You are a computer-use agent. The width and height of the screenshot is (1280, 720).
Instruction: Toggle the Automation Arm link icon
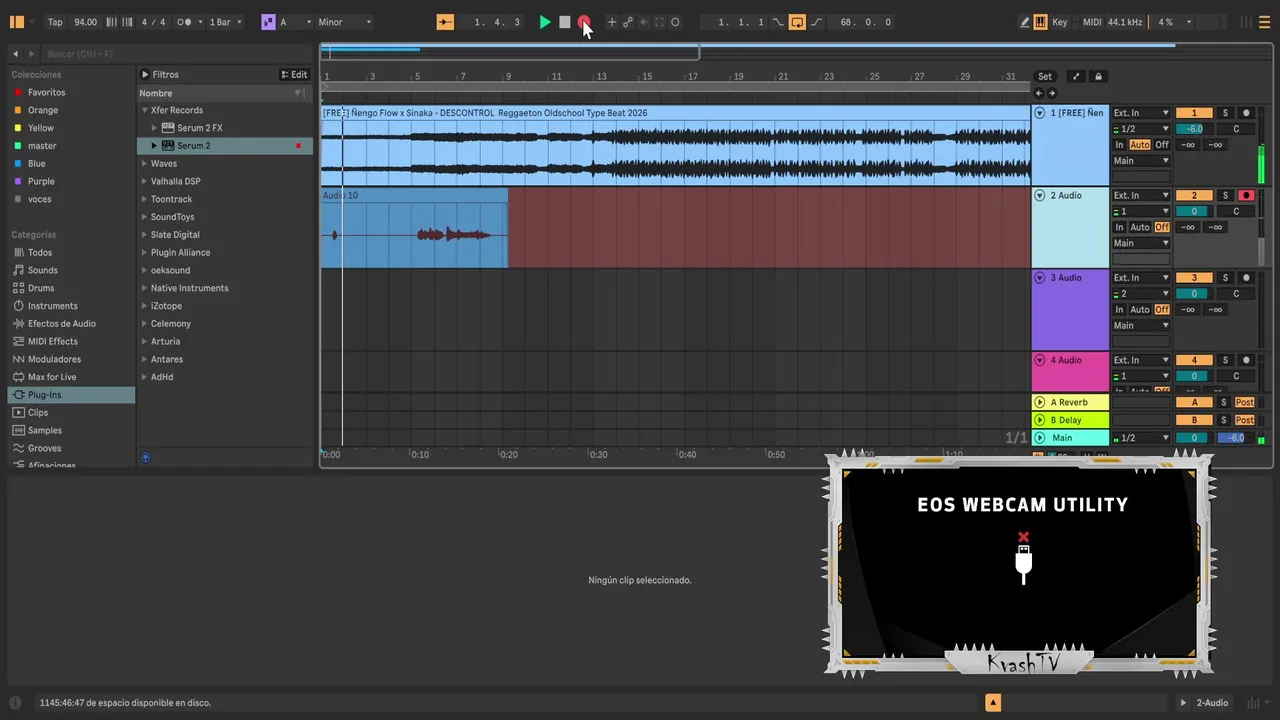628,22
